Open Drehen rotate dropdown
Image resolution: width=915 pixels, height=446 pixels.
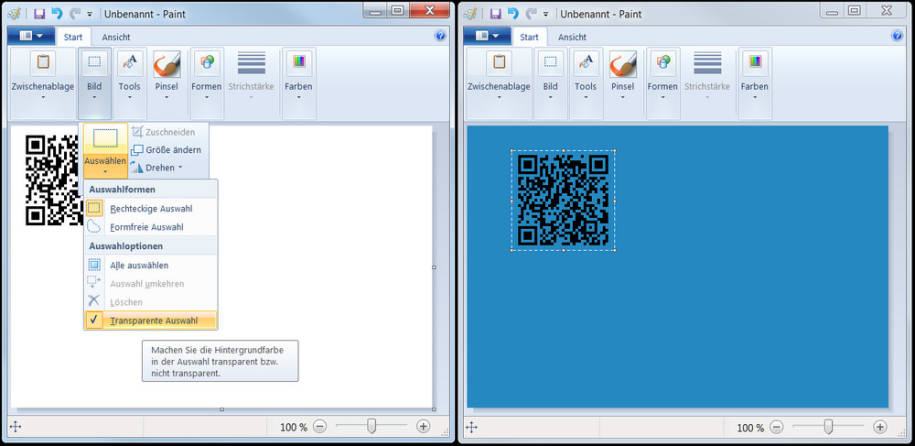coord(156,168)
